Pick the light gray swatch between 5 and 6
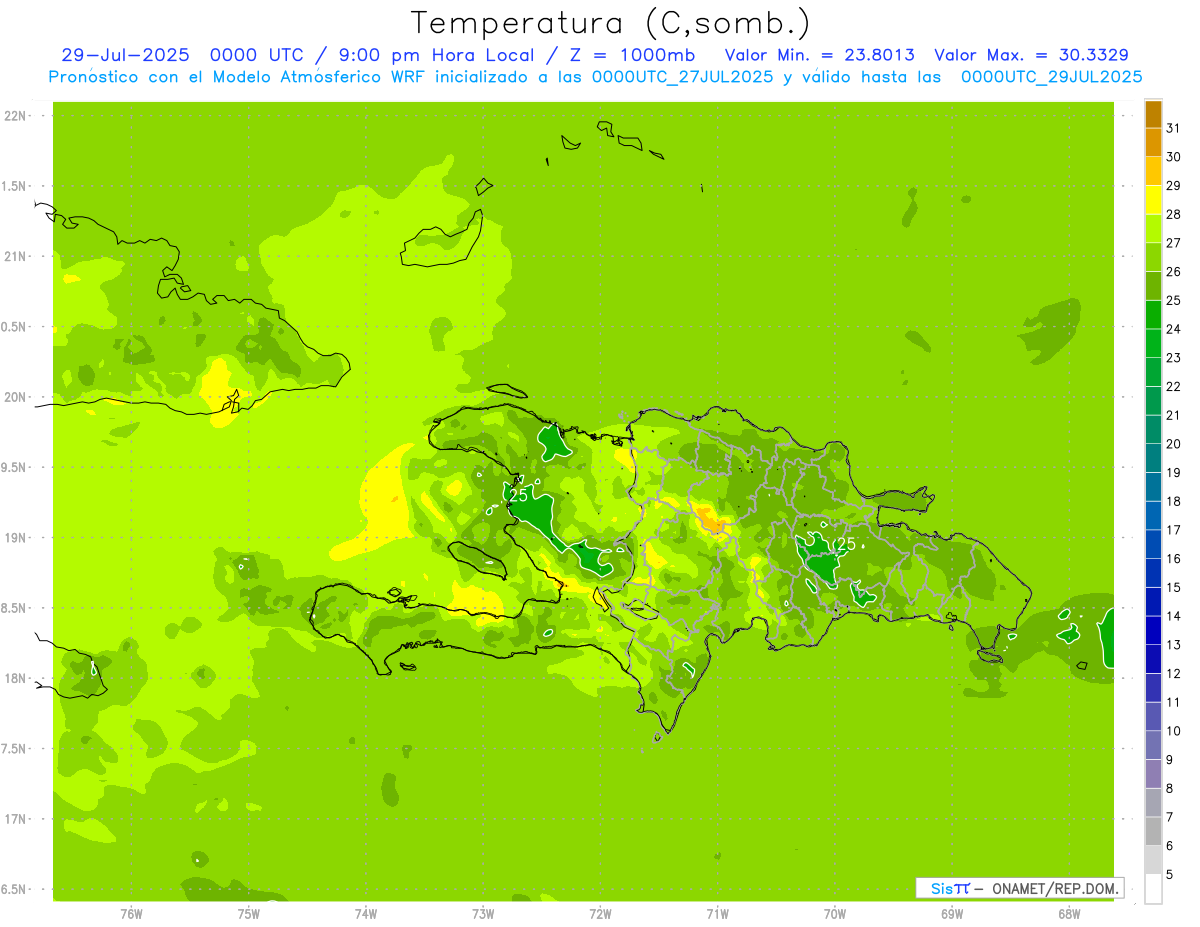The width and height of the screenshot is (1200, 927). (1153, 859)
